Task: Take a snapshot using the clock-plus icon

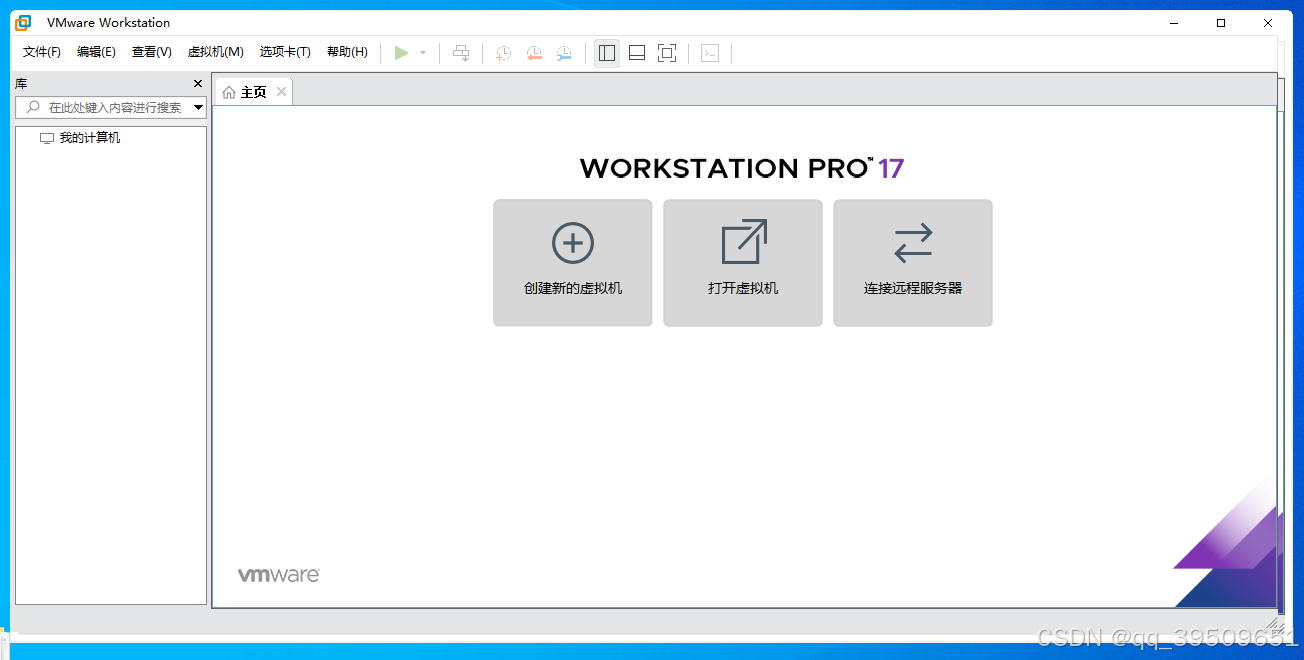Action: point(503,52)
